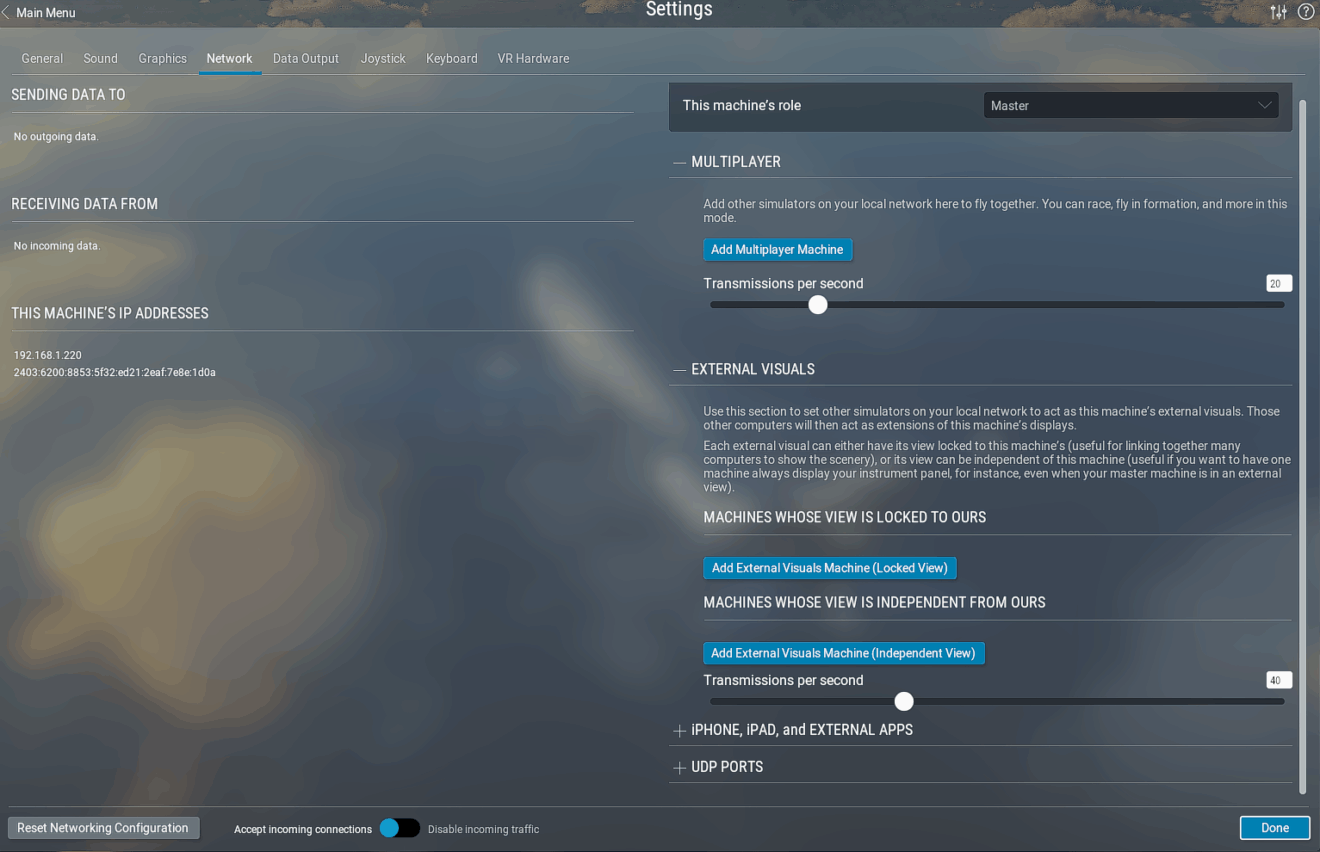Switch to the Graphics tab
The image size is (1320, 852).
click(x=162, y=58)
